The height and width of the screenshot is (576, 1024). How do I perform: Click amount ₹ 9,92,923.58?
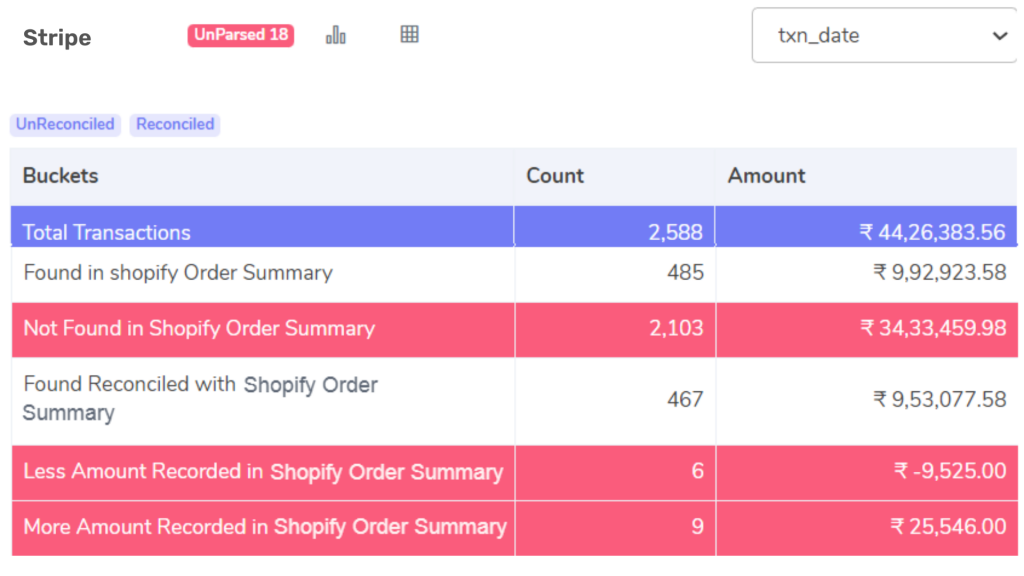(940, 272)
